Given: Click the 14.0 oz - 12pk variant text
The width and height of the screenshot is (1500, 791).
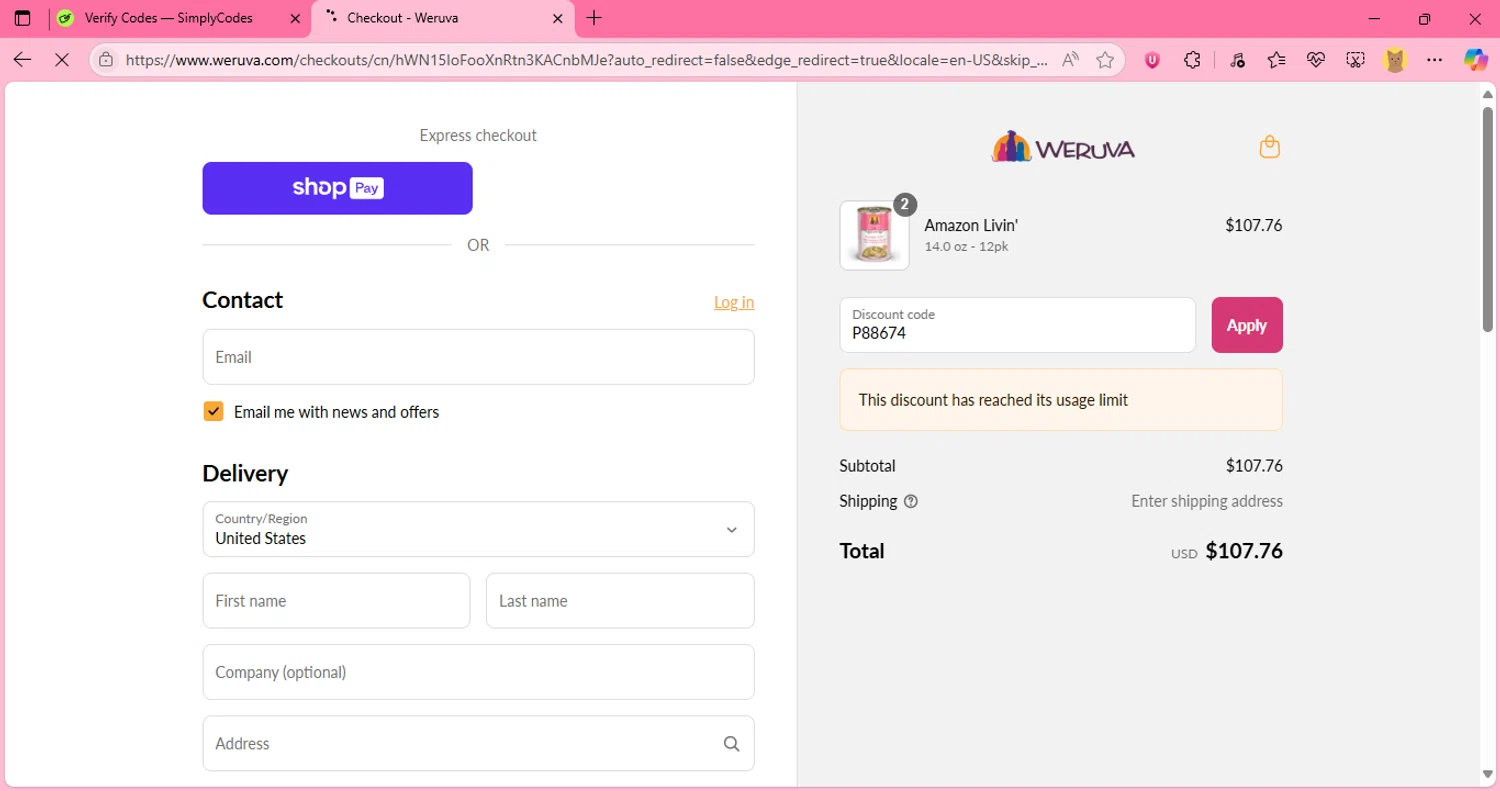Looking at the screenshot, I should [x=966, y=247].
